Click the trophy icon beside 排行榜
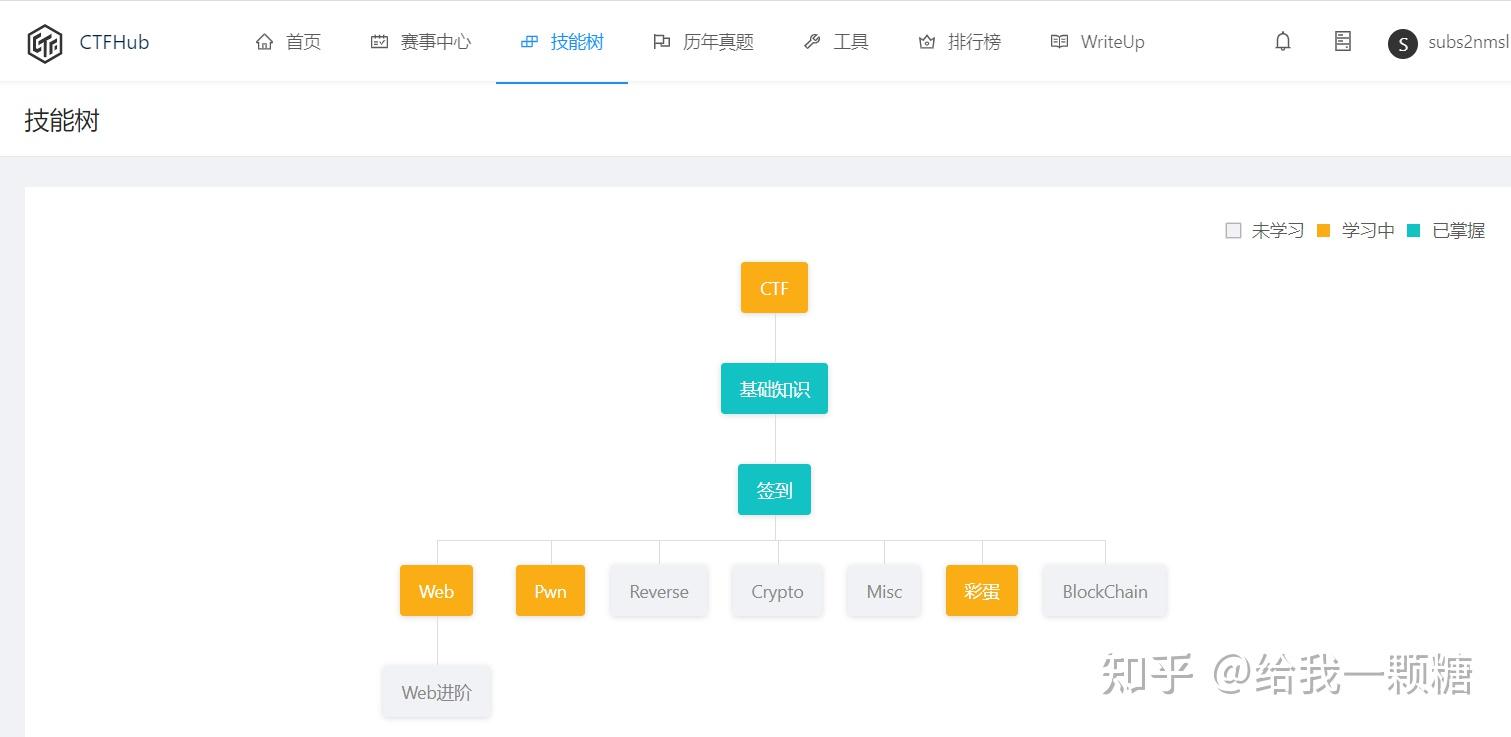Image resolution: width=1511 pixels, height=737 pixels. point(927,41)
